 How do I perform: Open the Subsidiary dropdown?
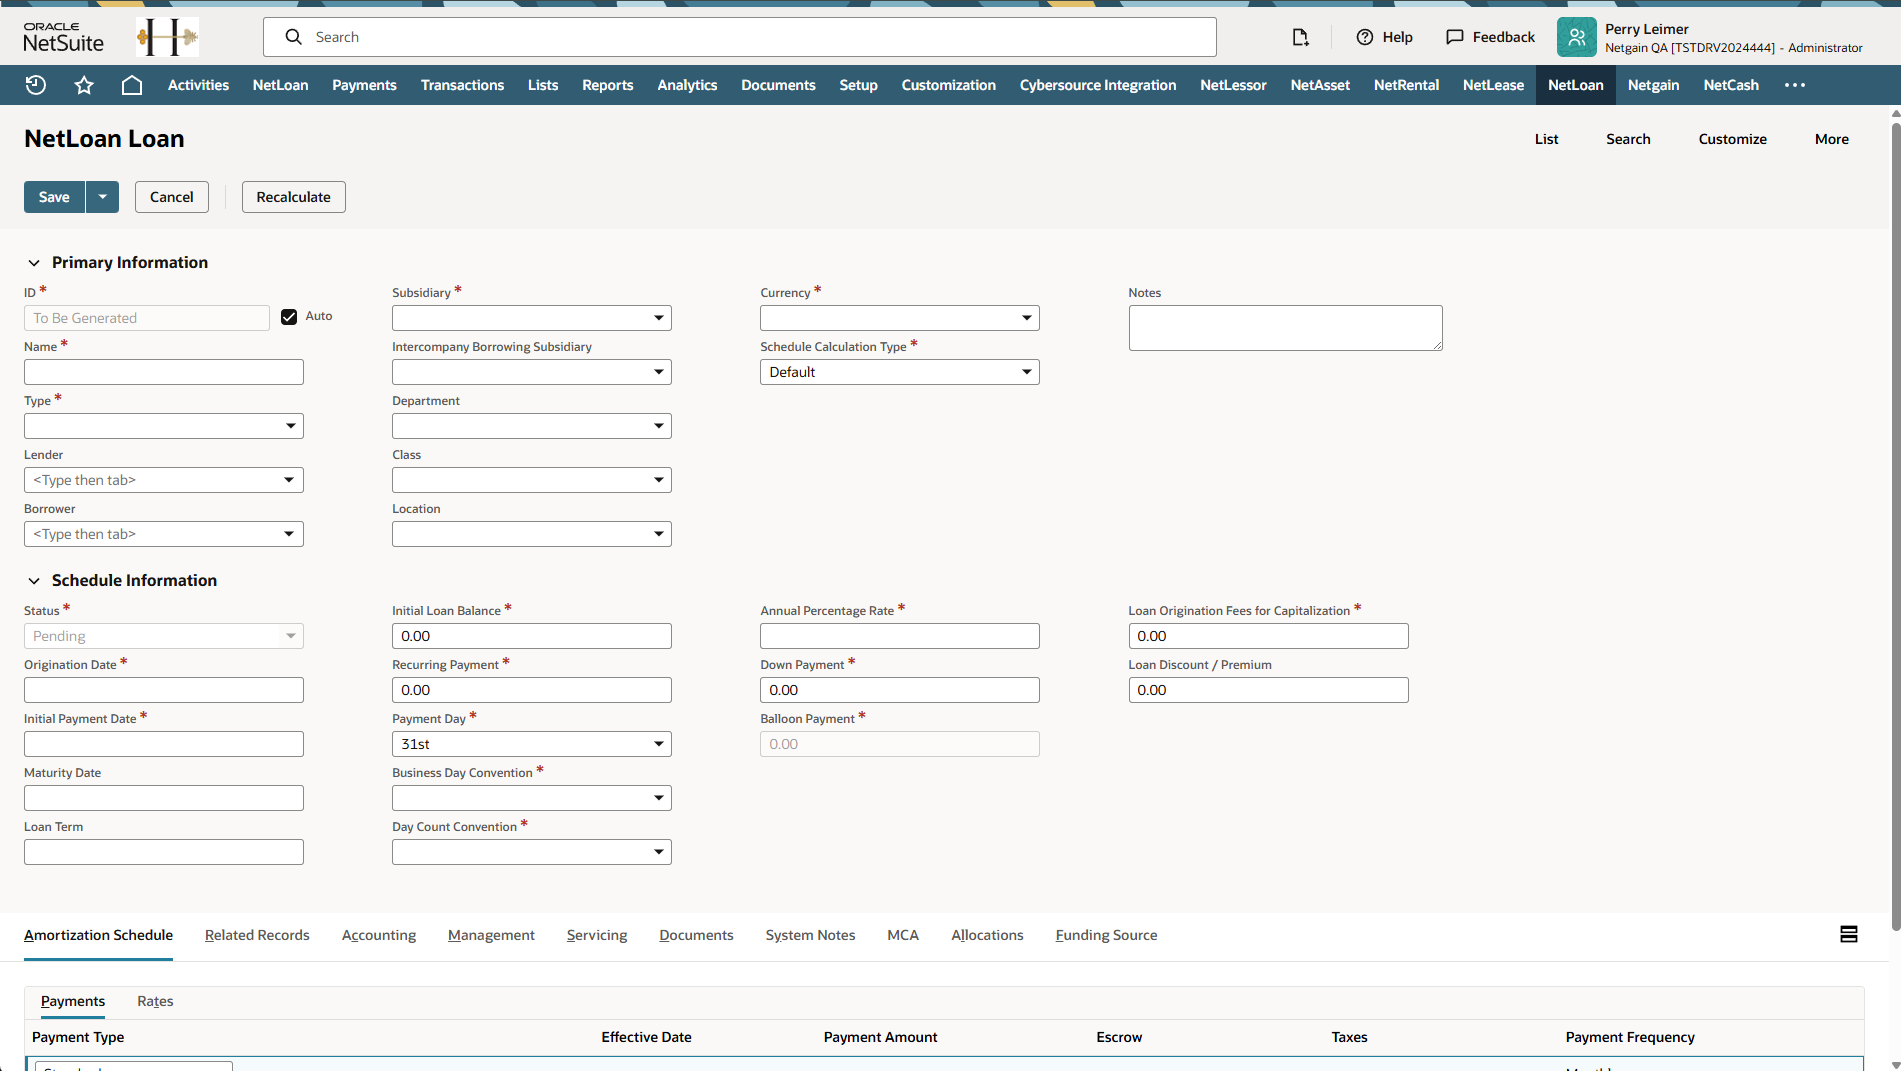click(x=531, y=318)
